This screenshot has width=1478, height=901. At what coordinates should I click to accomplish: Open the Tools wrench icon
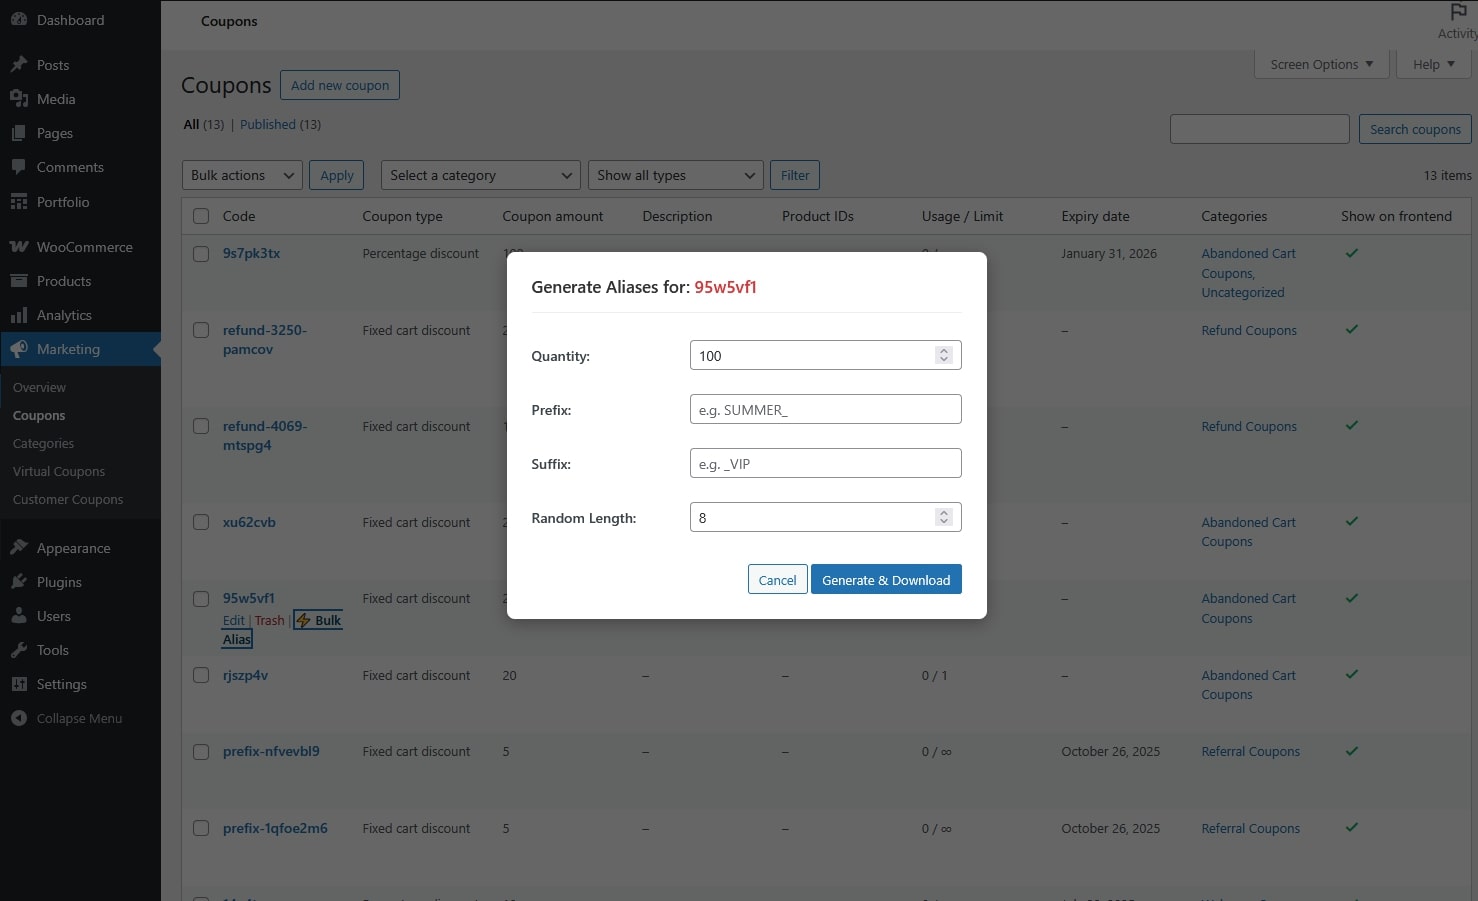click(19, 650)
